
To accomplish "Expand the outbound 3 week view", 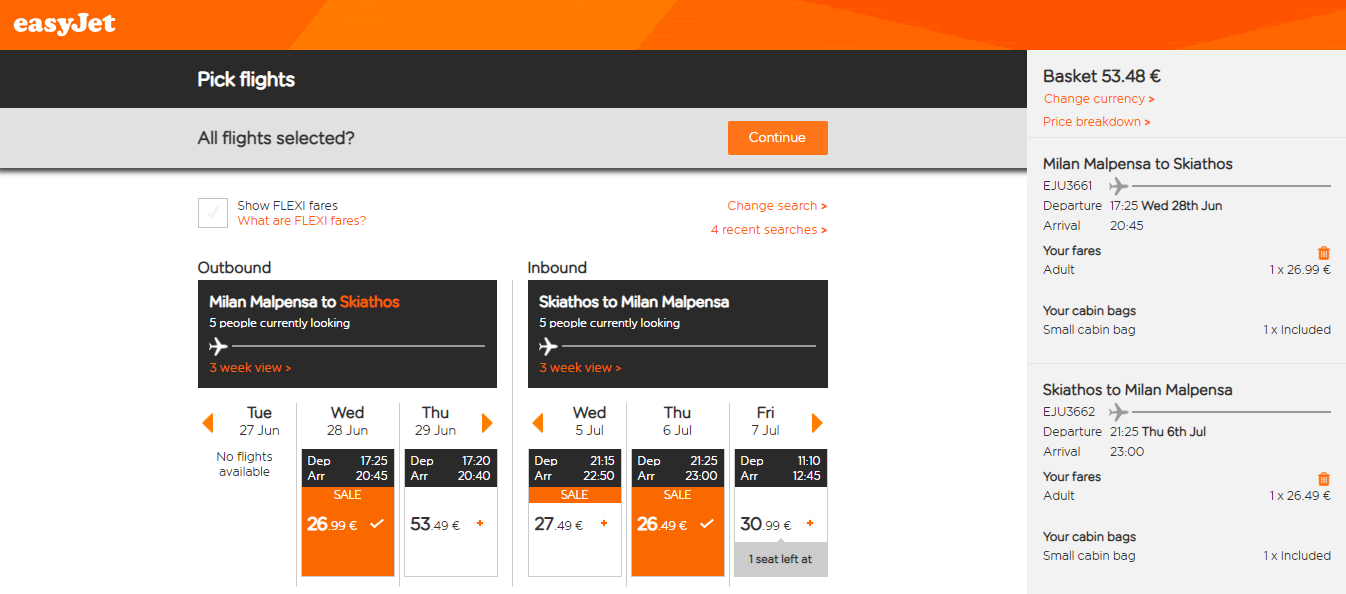I will pyautogui.click(x=250, y=368).
